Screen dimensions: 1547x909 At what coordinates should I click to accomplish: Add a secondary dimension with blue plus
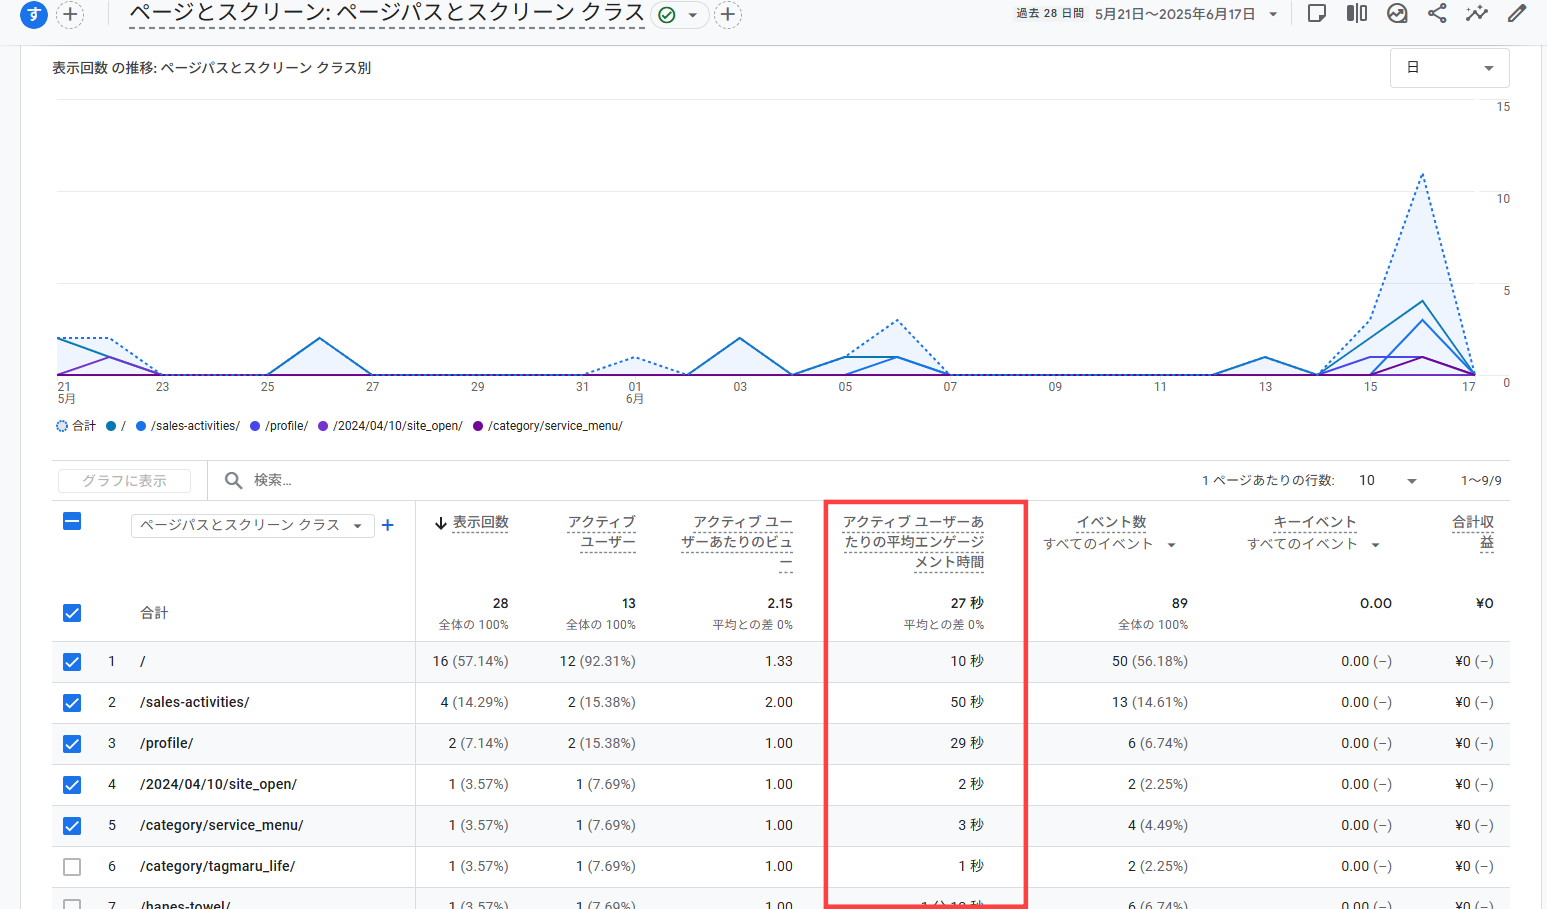[388, 525]
